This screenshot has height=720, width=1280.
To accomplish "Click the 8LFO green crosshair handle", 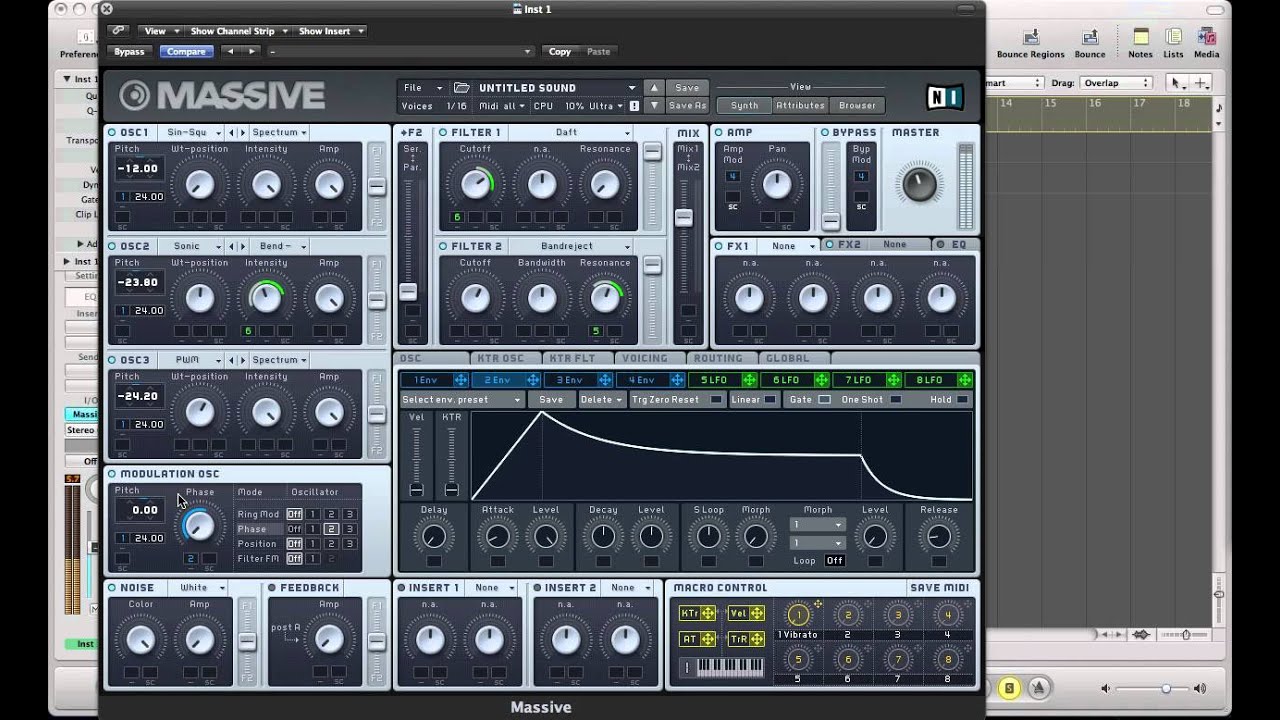I will [965, 380].
